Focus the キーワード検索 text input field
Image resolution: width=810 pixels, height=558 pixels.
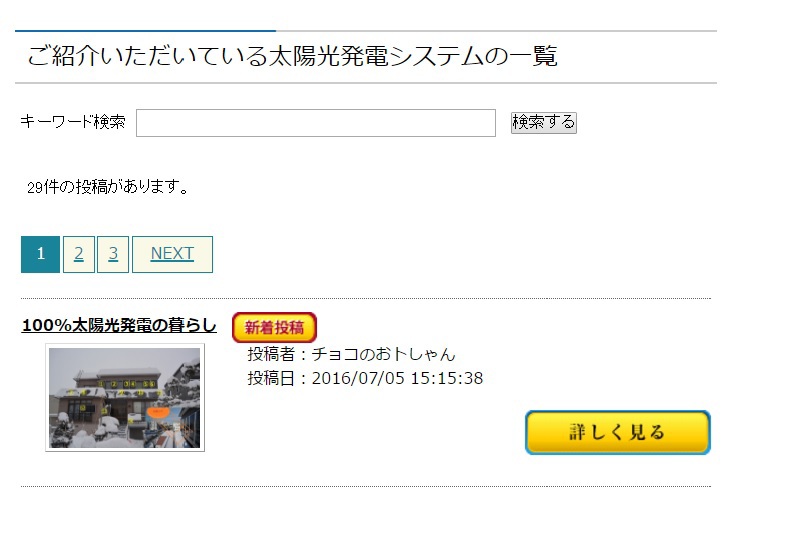(316, 123)
